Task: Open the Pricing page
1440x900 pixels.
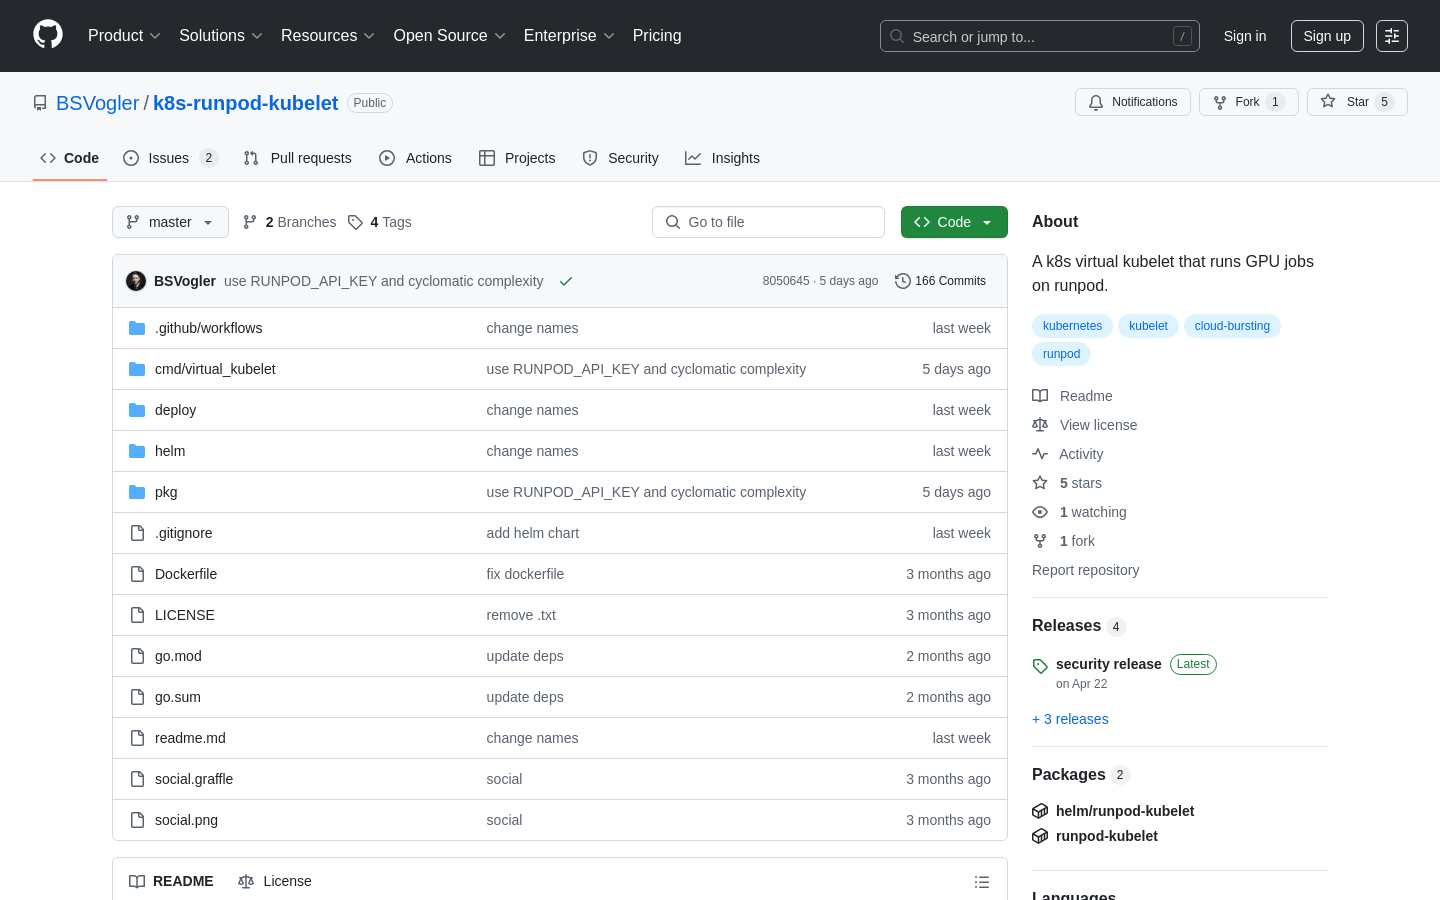Action: click(x=657, y=35)
